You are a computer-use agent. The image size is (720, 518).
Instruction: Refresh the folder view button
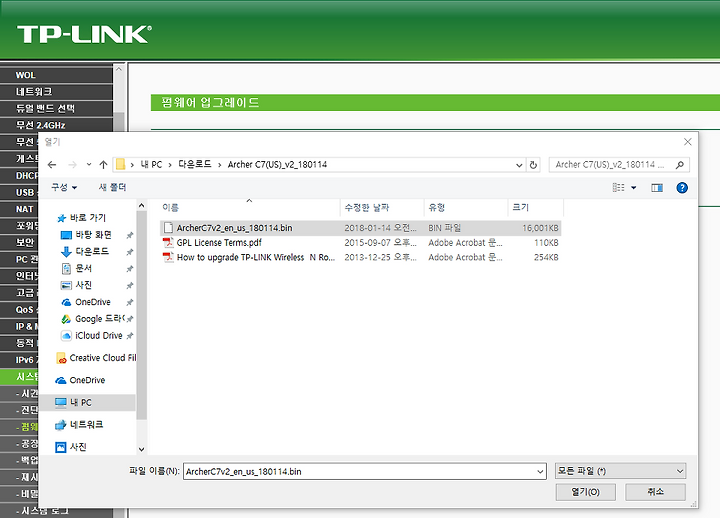(533, 165)
